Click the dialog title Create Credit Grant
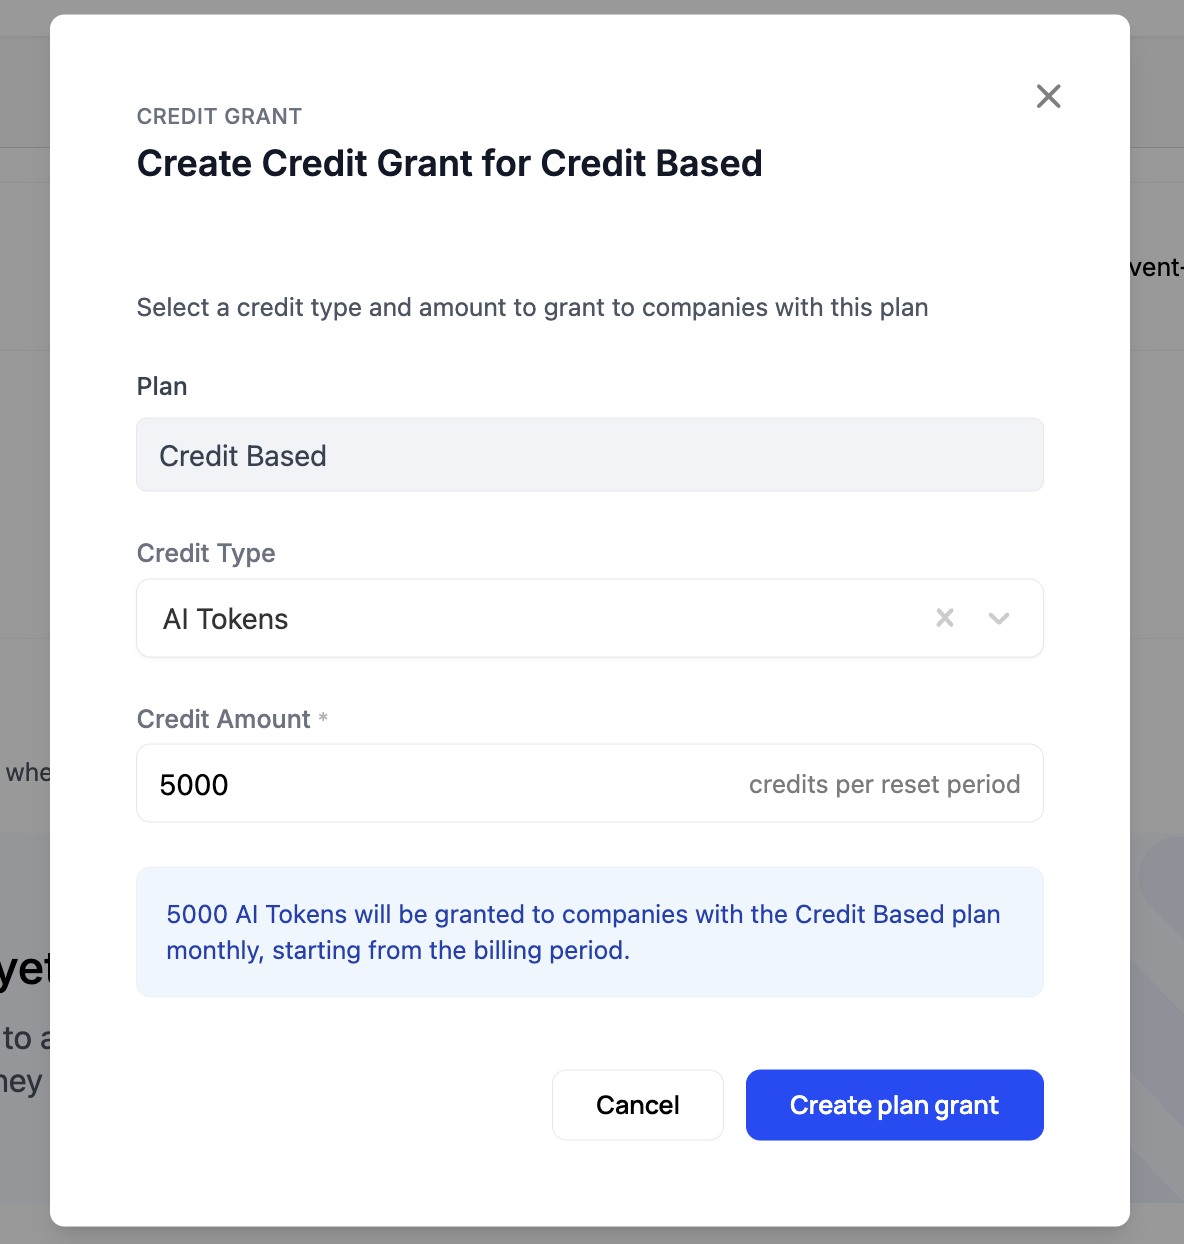The width and height of the screenshot is (1184, 1244). click(x=449, y=163)
